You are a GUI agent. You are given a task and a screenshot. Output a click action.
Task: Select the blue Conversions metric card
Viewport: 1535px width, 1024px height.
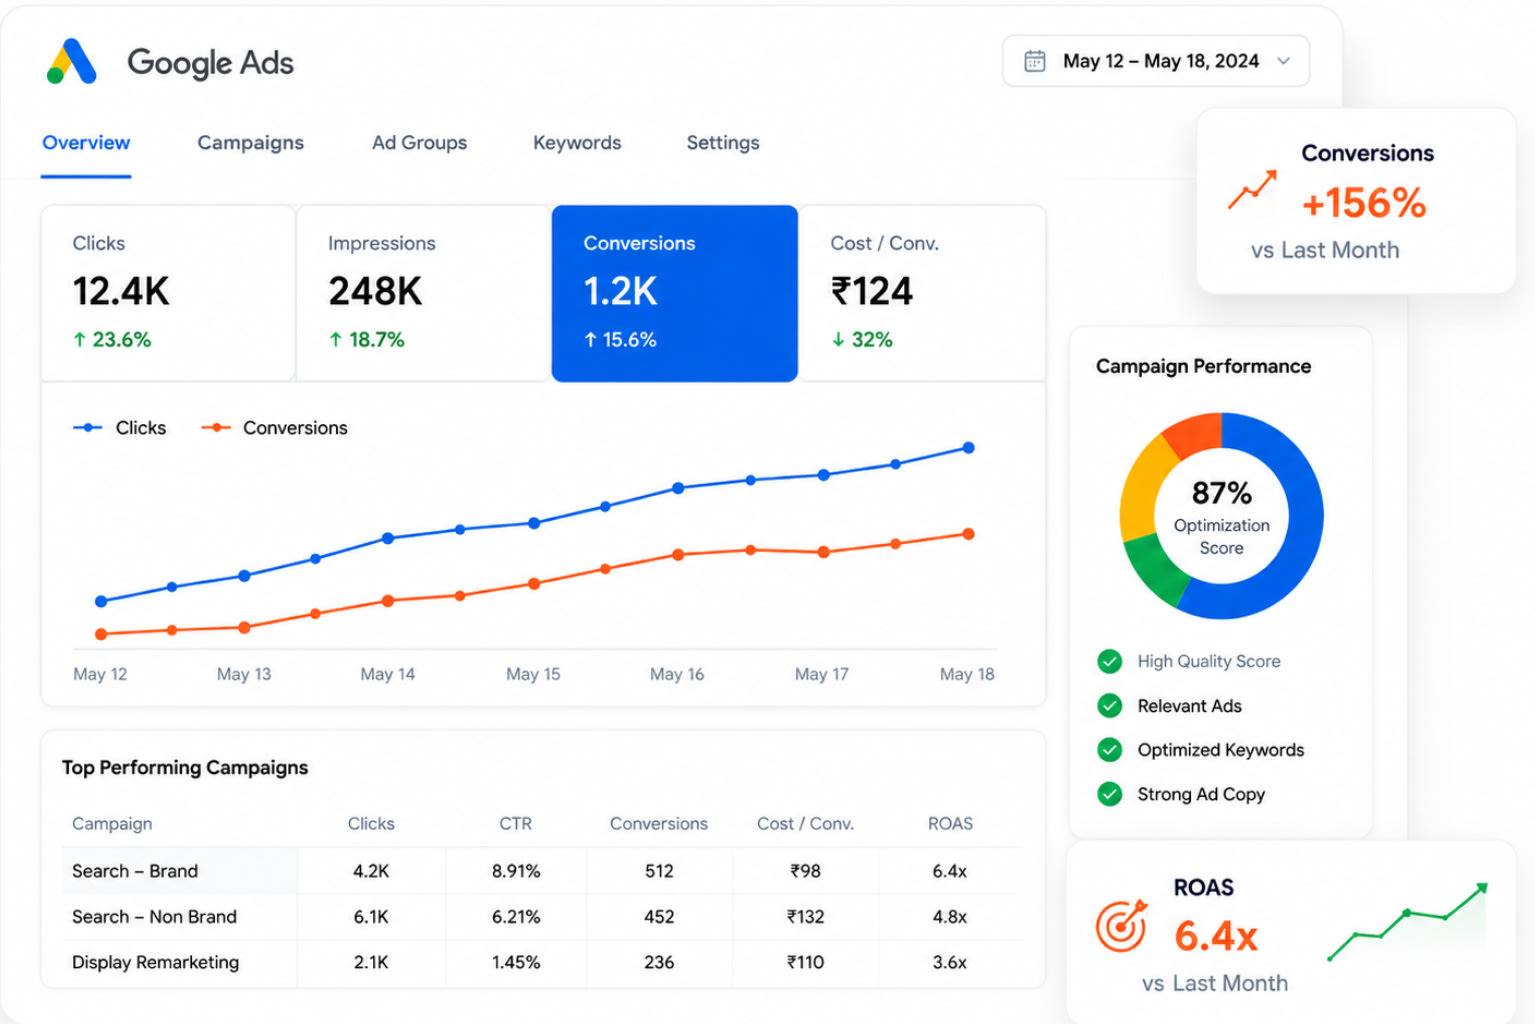(675, 293)
